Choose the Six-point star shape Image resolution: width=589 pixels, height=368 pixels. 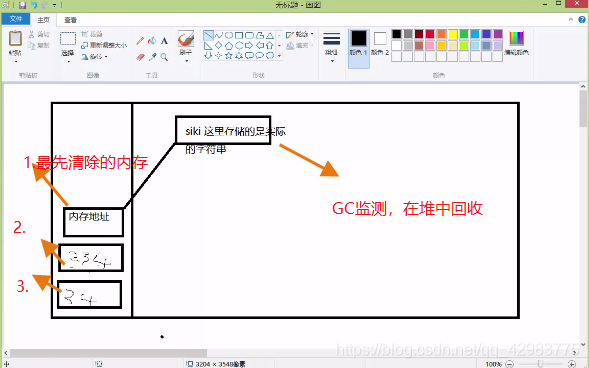[x=239, y=56]
